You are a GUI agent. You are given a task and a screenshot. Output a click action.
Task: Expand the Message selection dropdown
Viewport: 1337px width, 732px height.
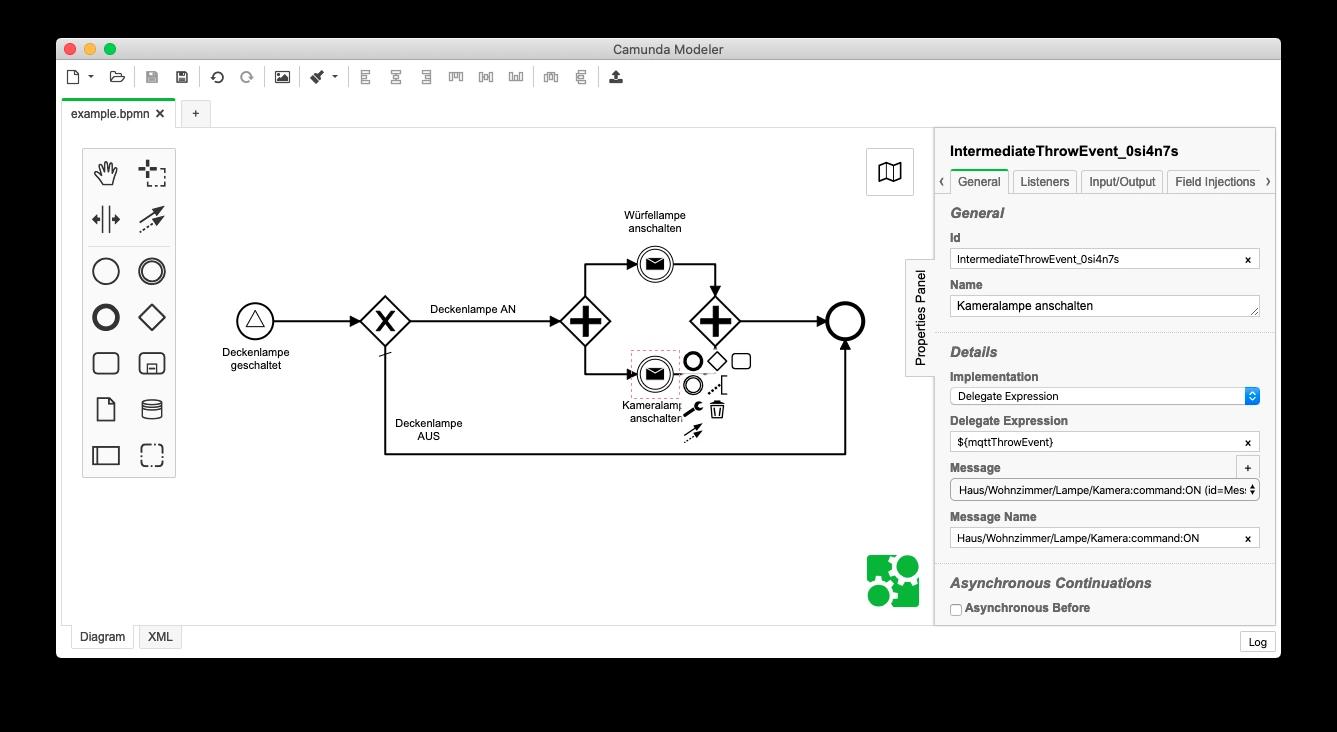[x=1104, y=490]
